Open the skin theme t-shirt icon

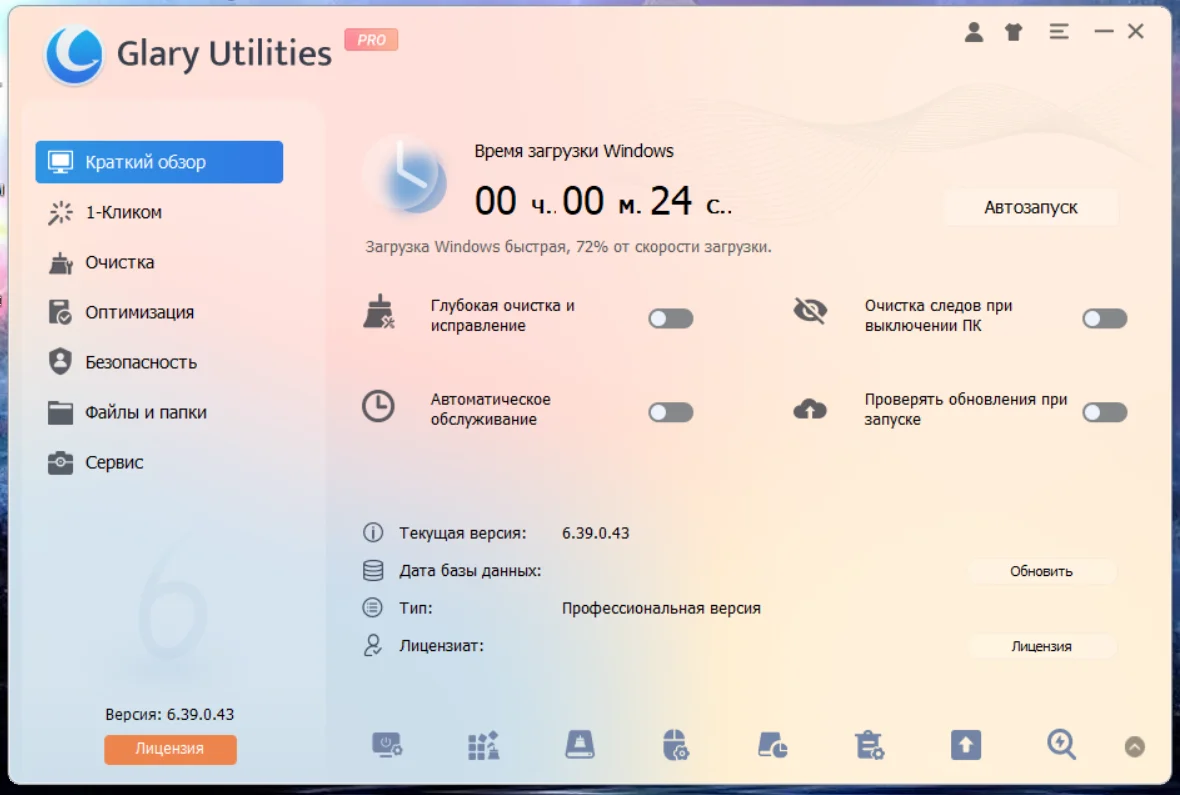click(1014, 32)
